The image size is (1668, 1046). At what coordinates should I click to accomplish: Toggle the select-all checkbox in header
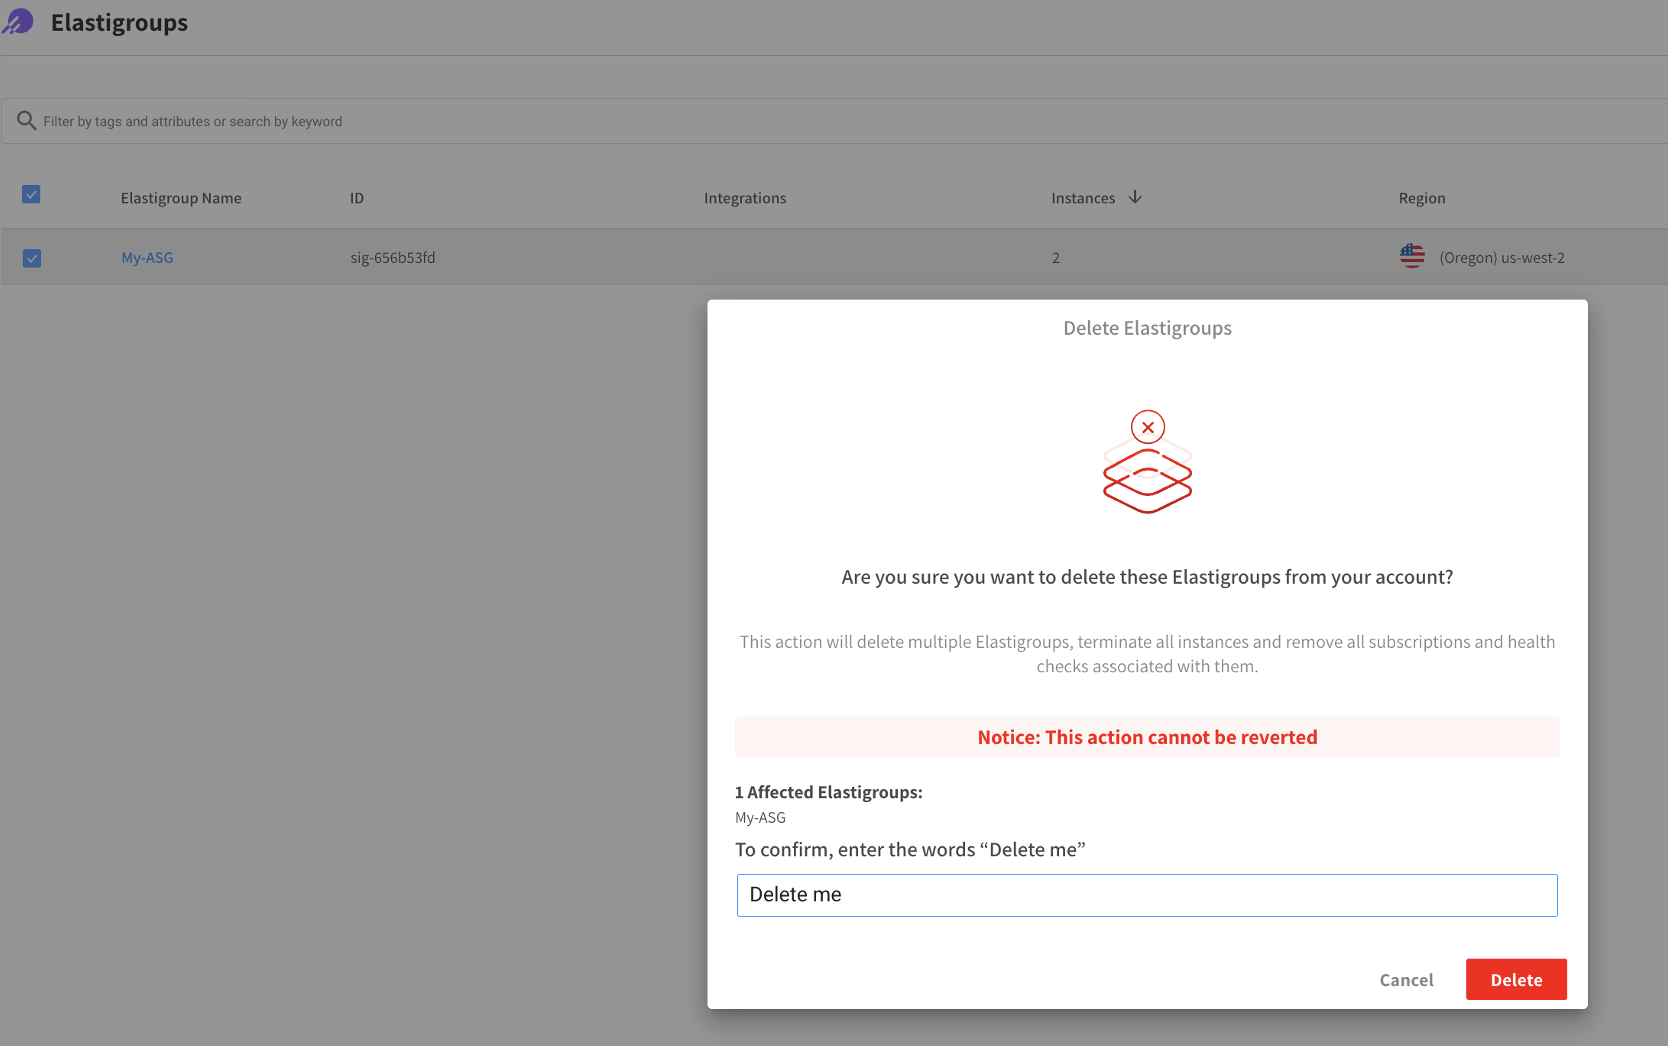tap(31, 194)
